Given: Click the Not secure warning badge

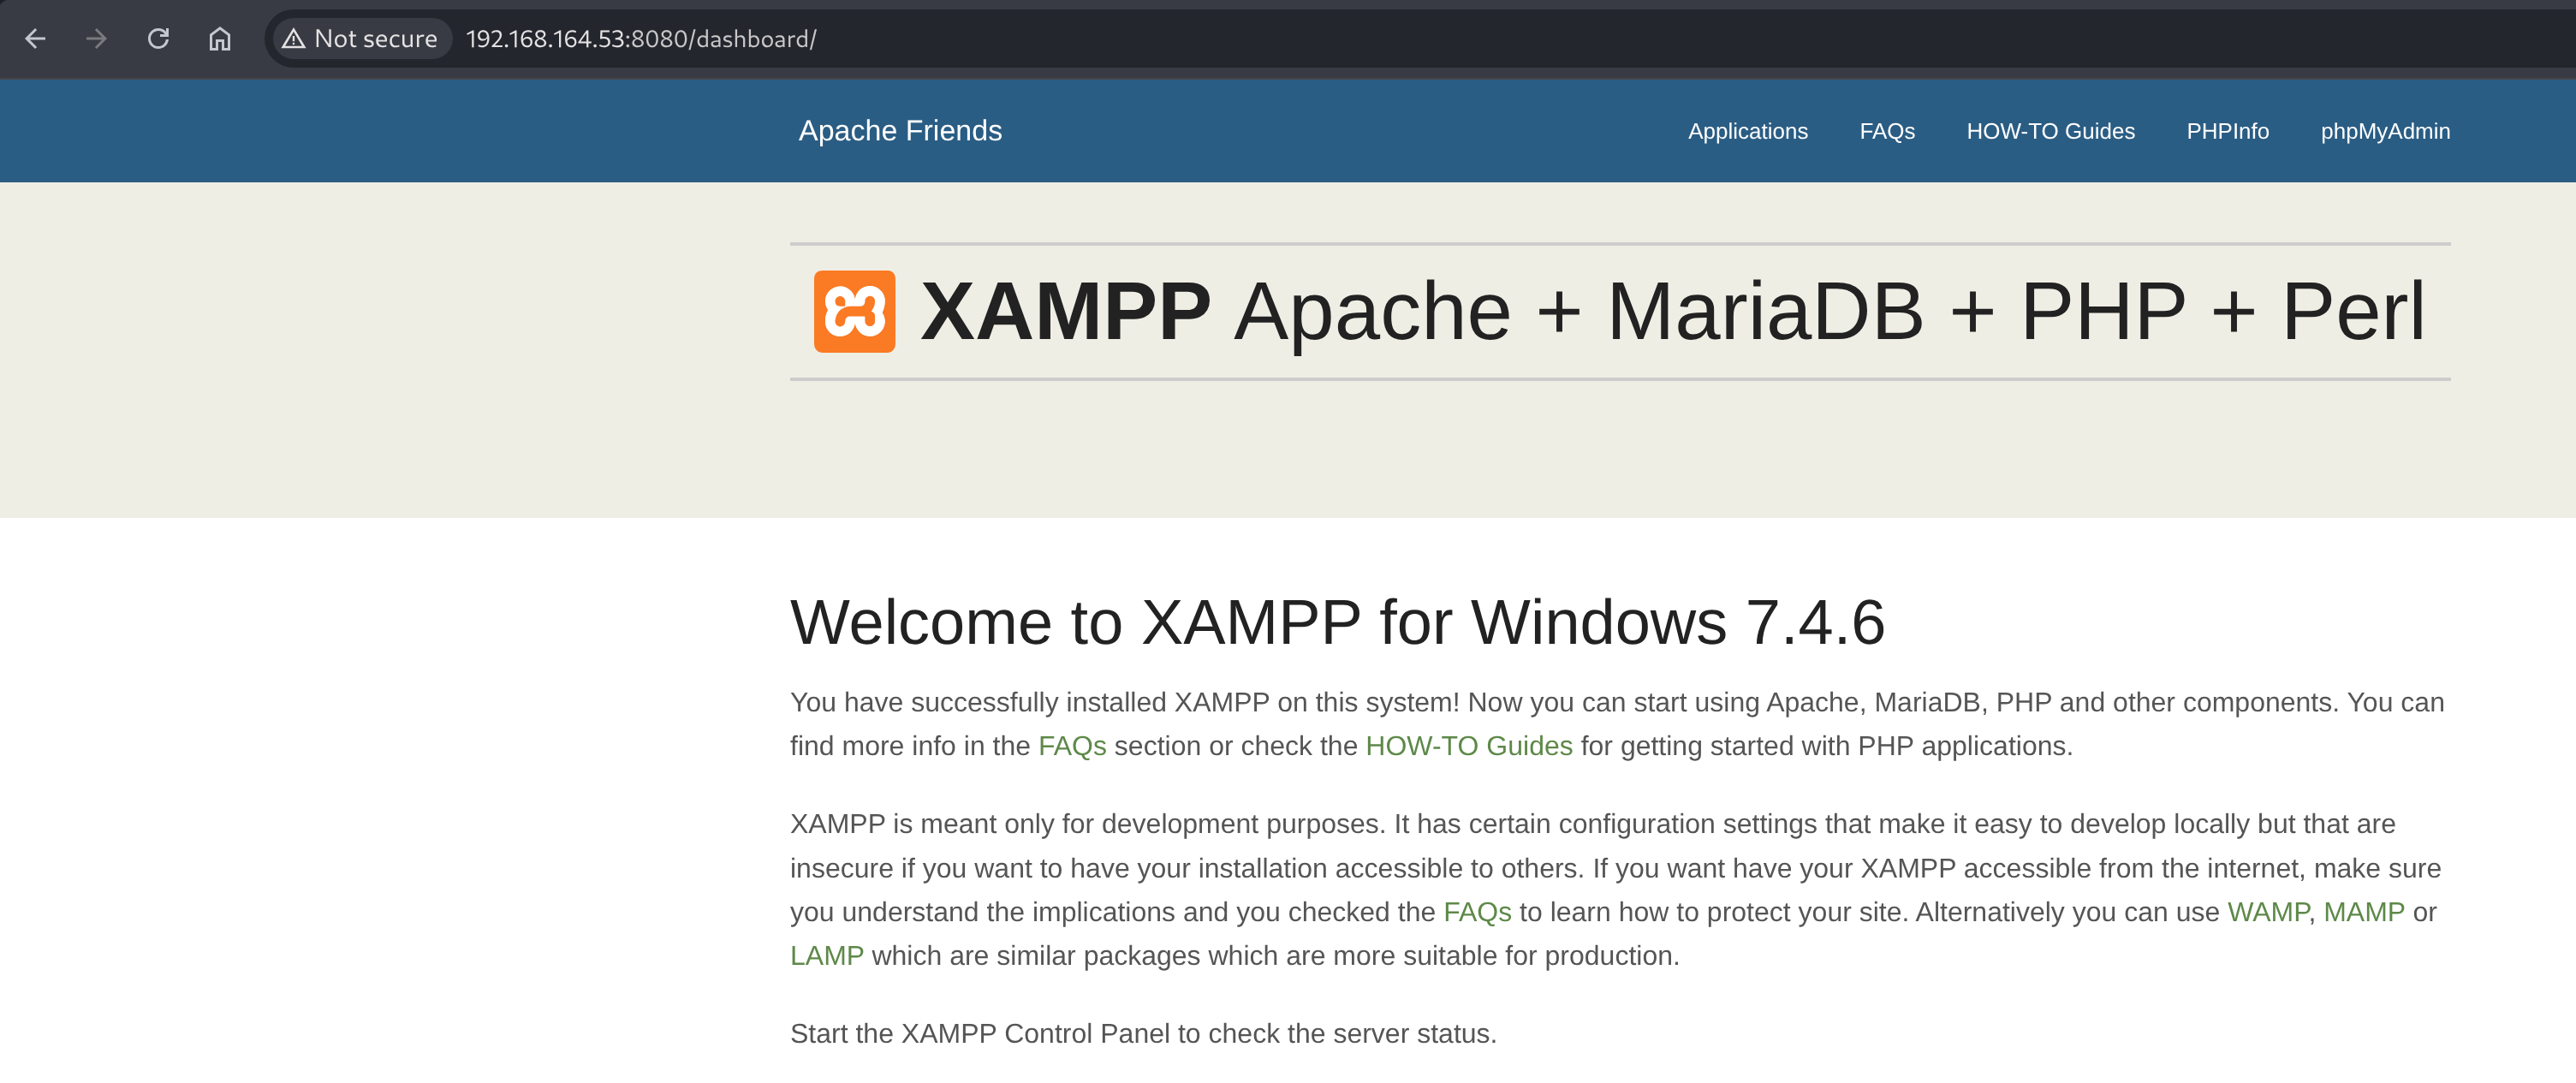Looking at the screenshot, I should [360, 39].
